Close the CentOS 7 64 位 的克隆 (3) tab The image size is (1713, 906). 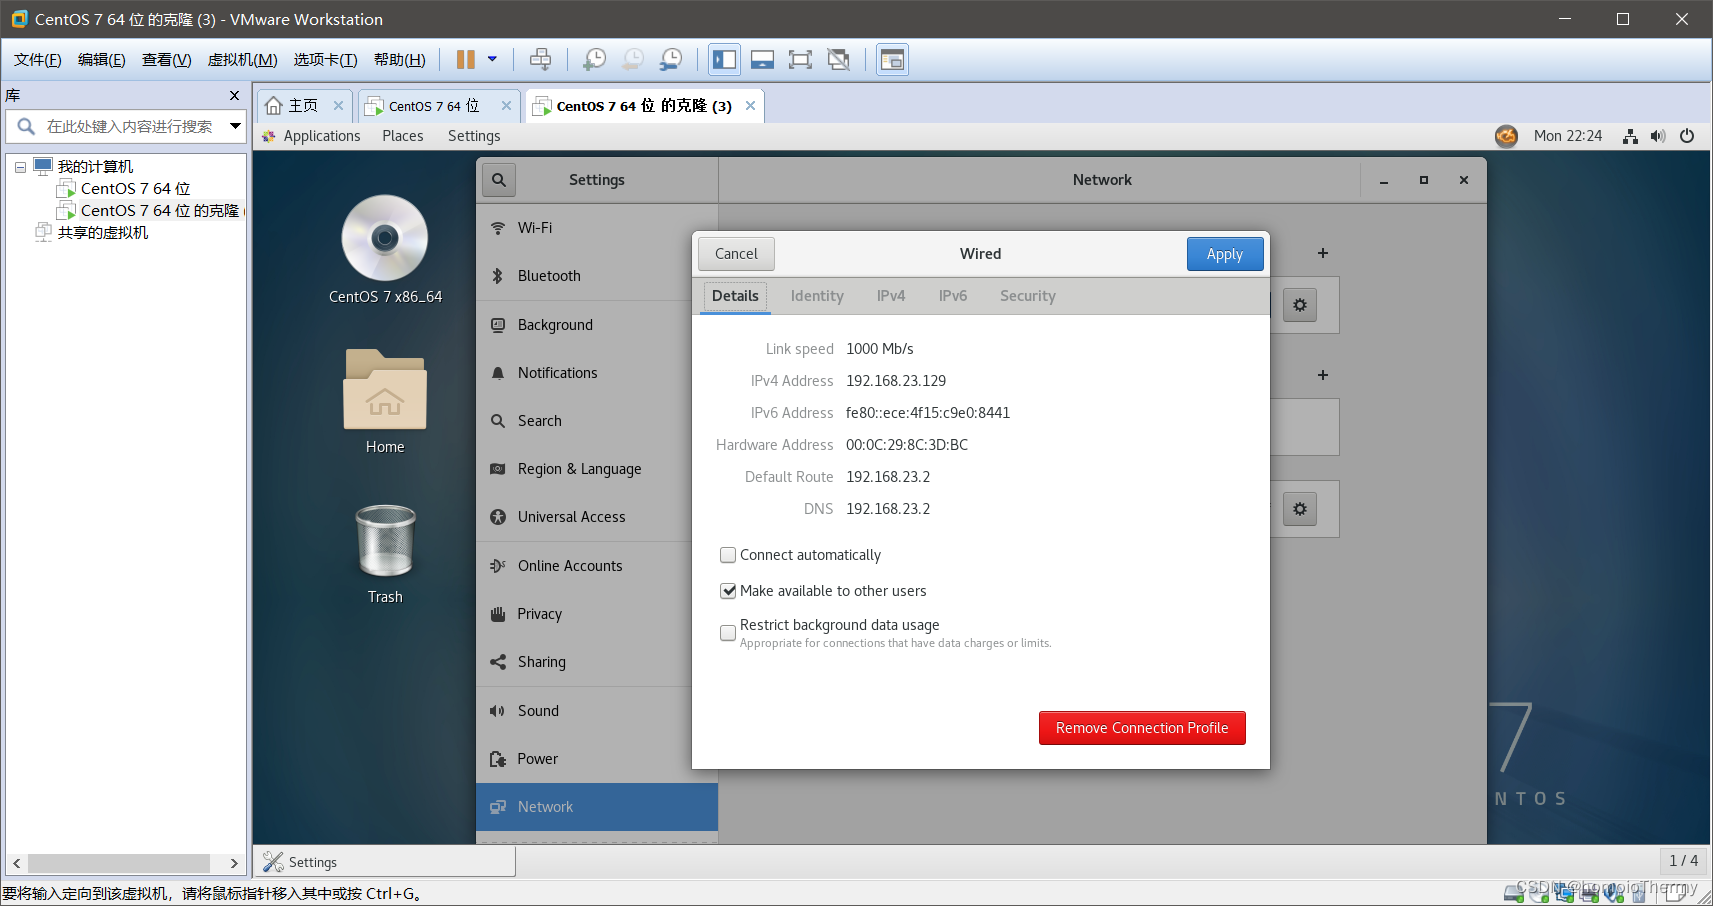point(750,105)
